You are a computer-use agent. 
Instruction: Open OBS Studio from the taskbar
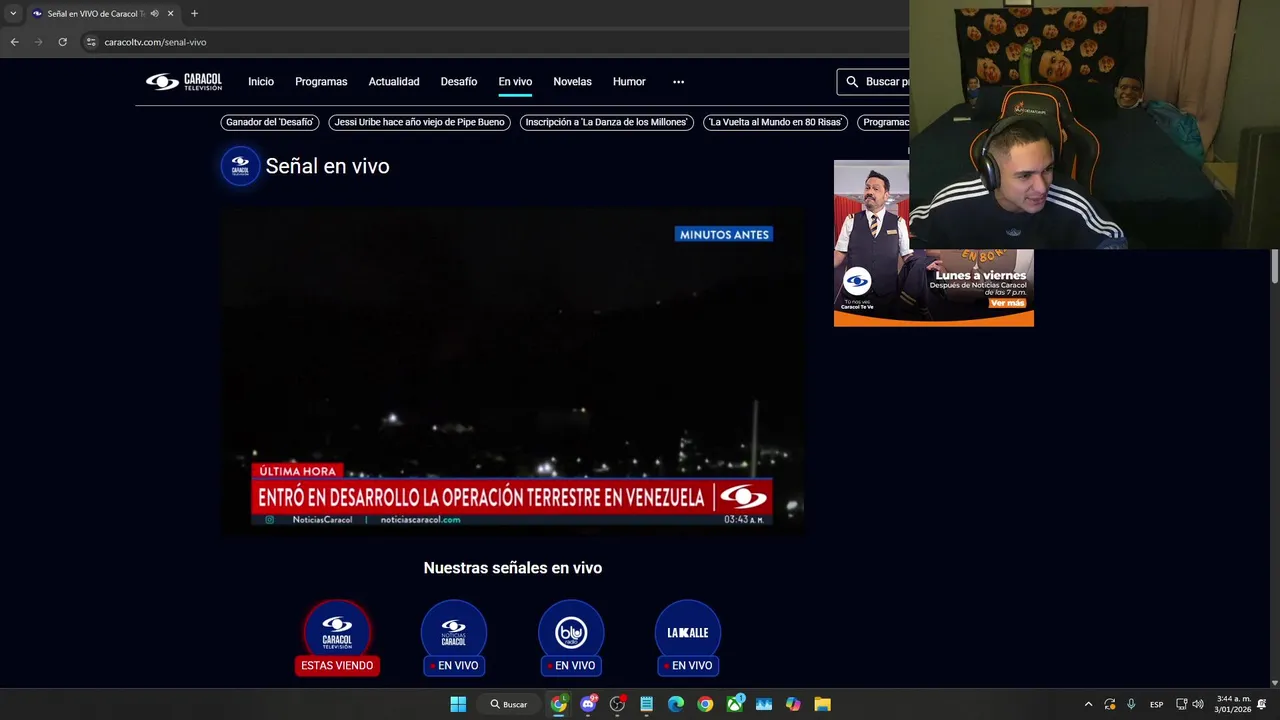coord(617,704)
